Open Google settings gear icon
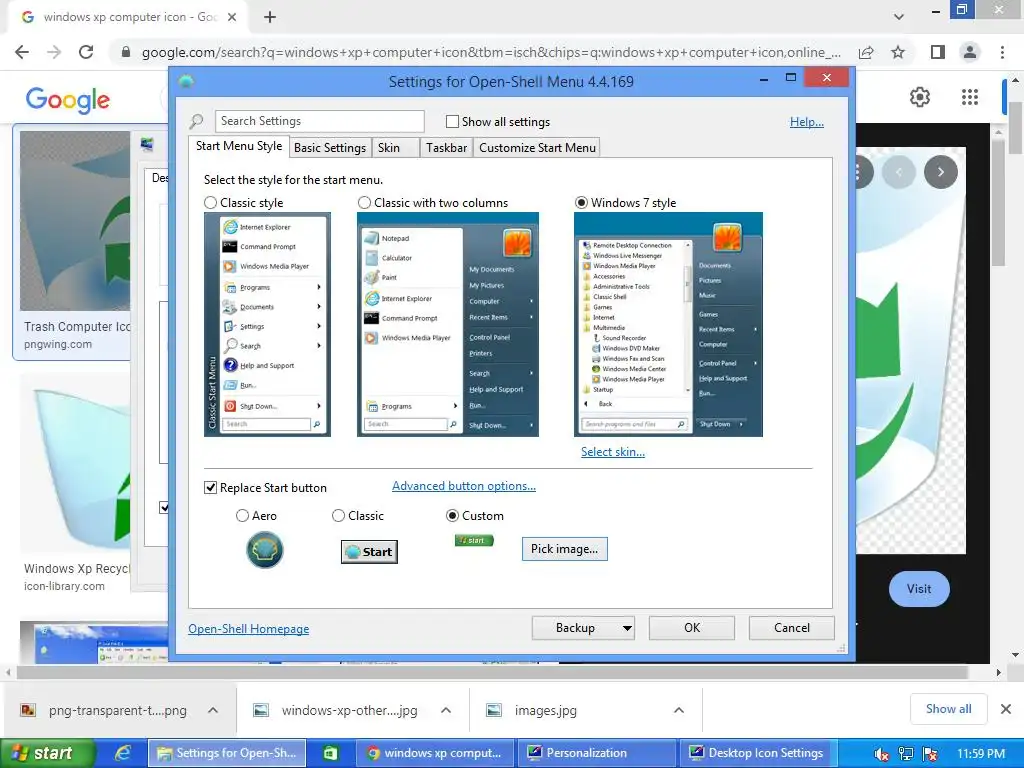This screenshot has width=1024, height=768. point(920,97)
